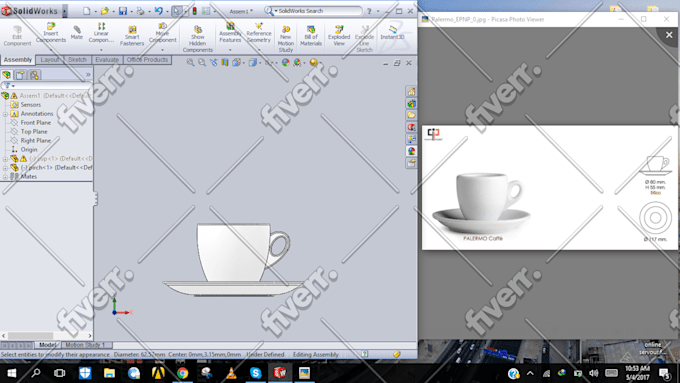Toggle the Select cursor tool
680x383 pixels.
177,11
